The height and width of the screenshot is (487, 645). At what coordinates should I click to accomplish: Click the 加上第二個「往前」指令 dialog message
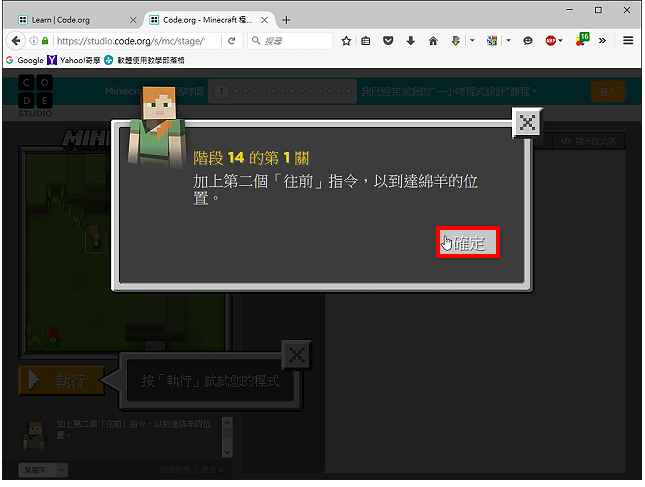[335, 189]
